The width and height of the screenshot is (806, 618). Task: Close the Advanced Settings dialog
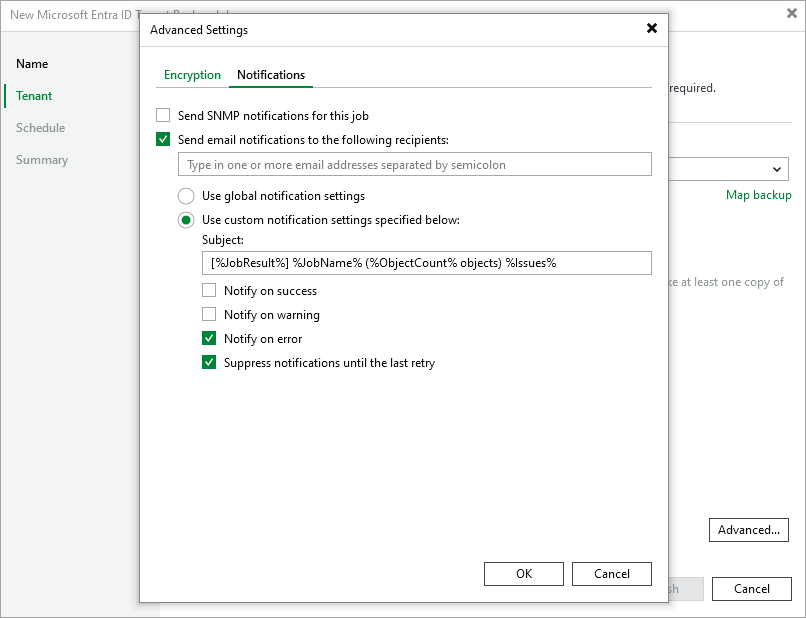point(652,29)
